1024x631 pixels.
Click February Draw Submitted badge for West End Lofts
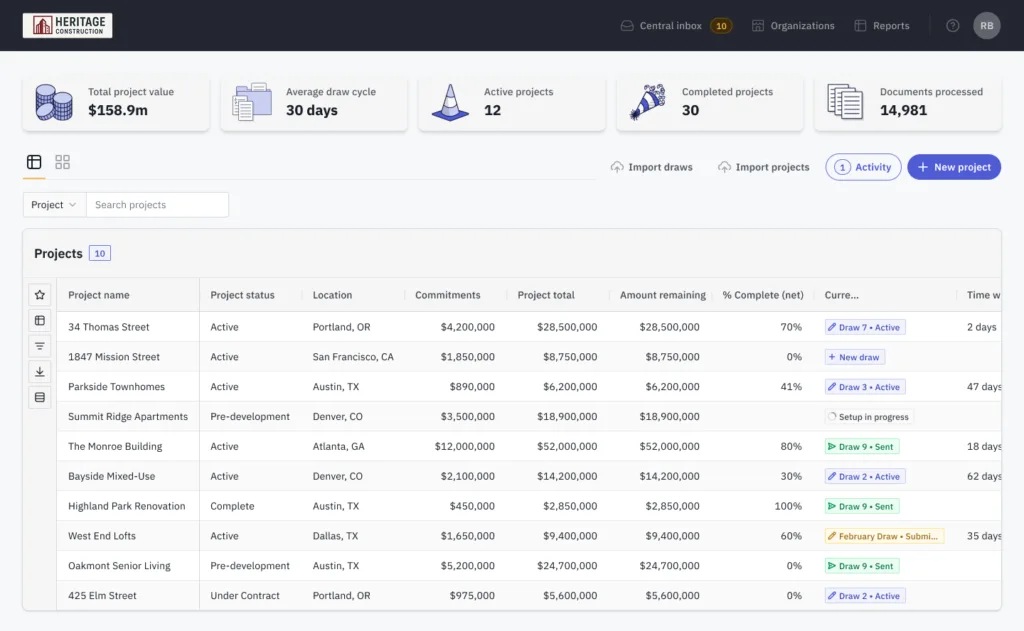(884, 536)
